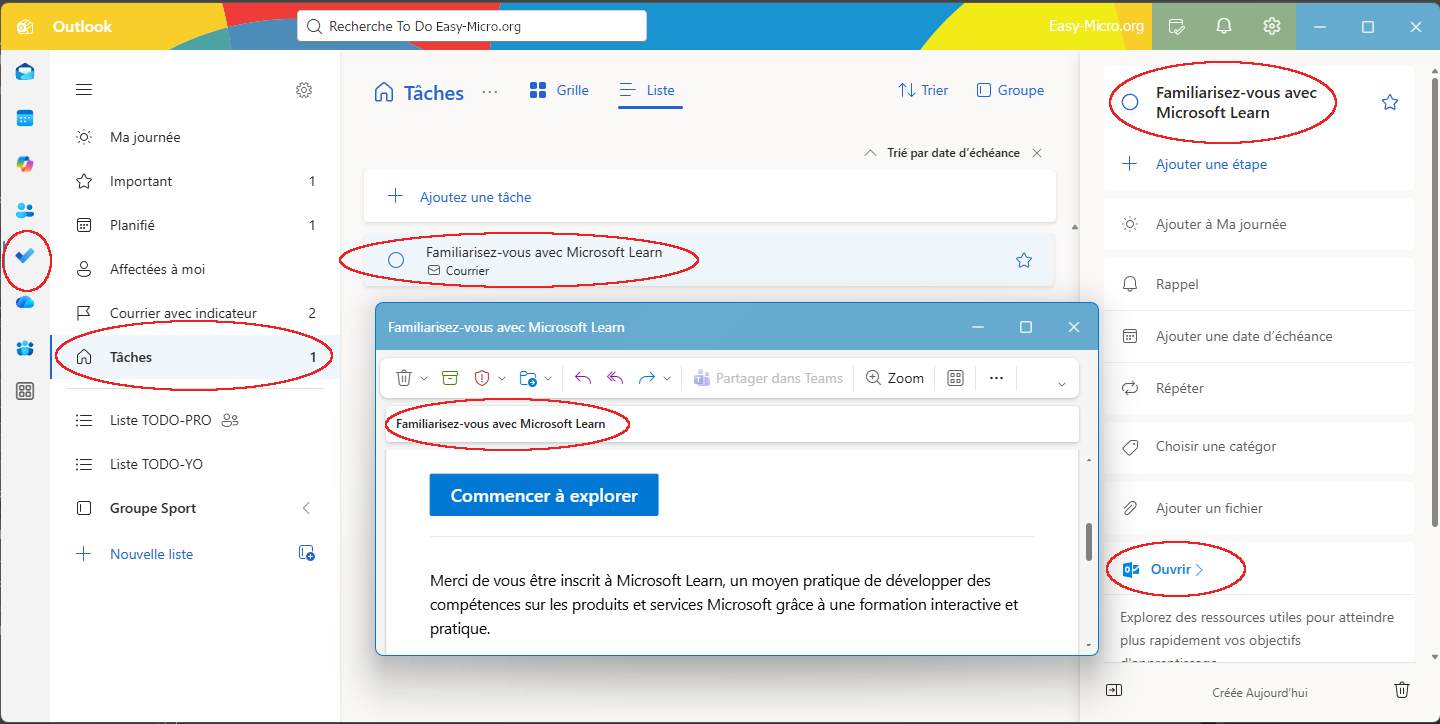Expand the Groupe Sport list group
1440x724 pixels.
[x=306, y=508]
